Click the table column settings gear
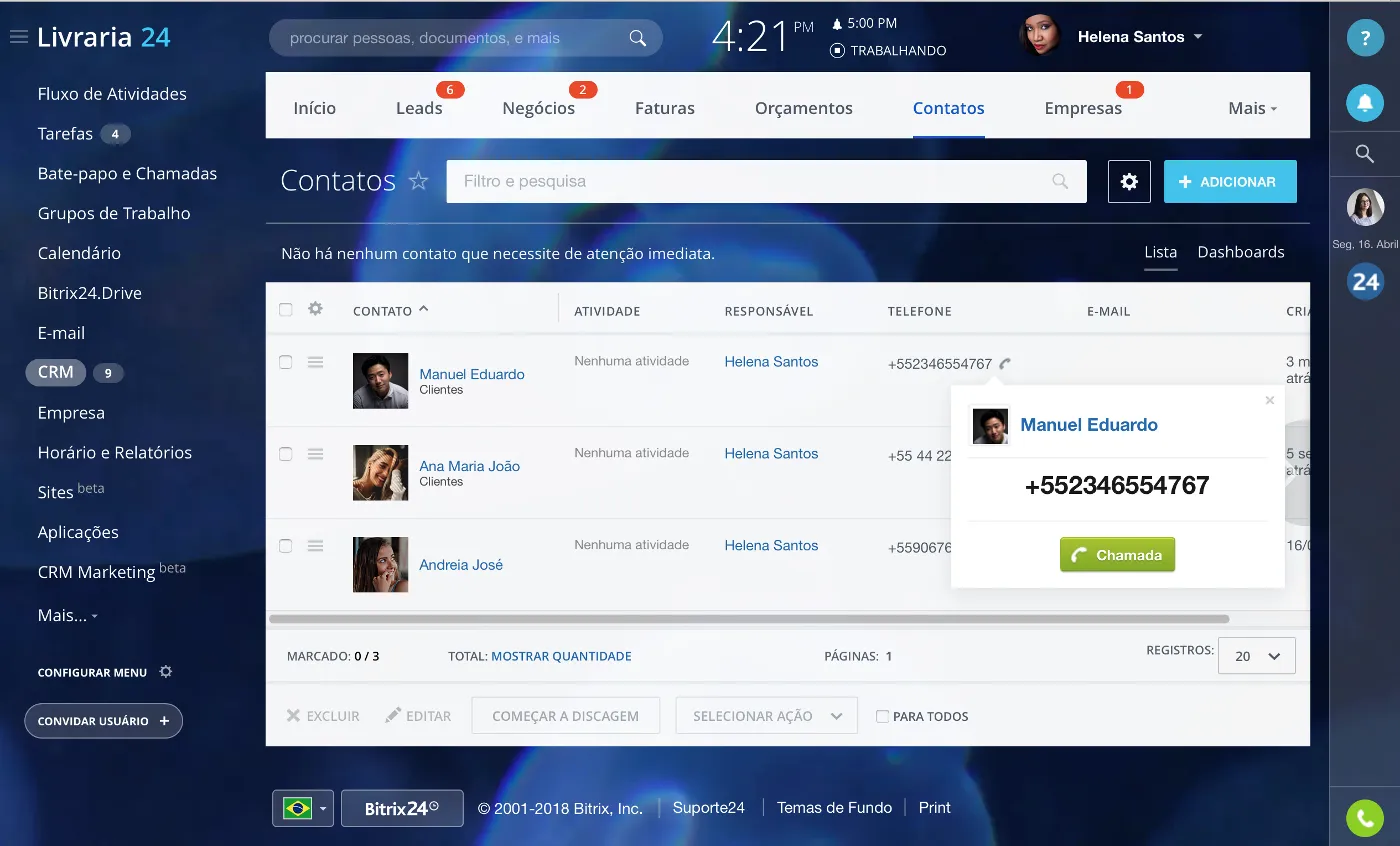1400x846 pixels. tap(315, 309)
